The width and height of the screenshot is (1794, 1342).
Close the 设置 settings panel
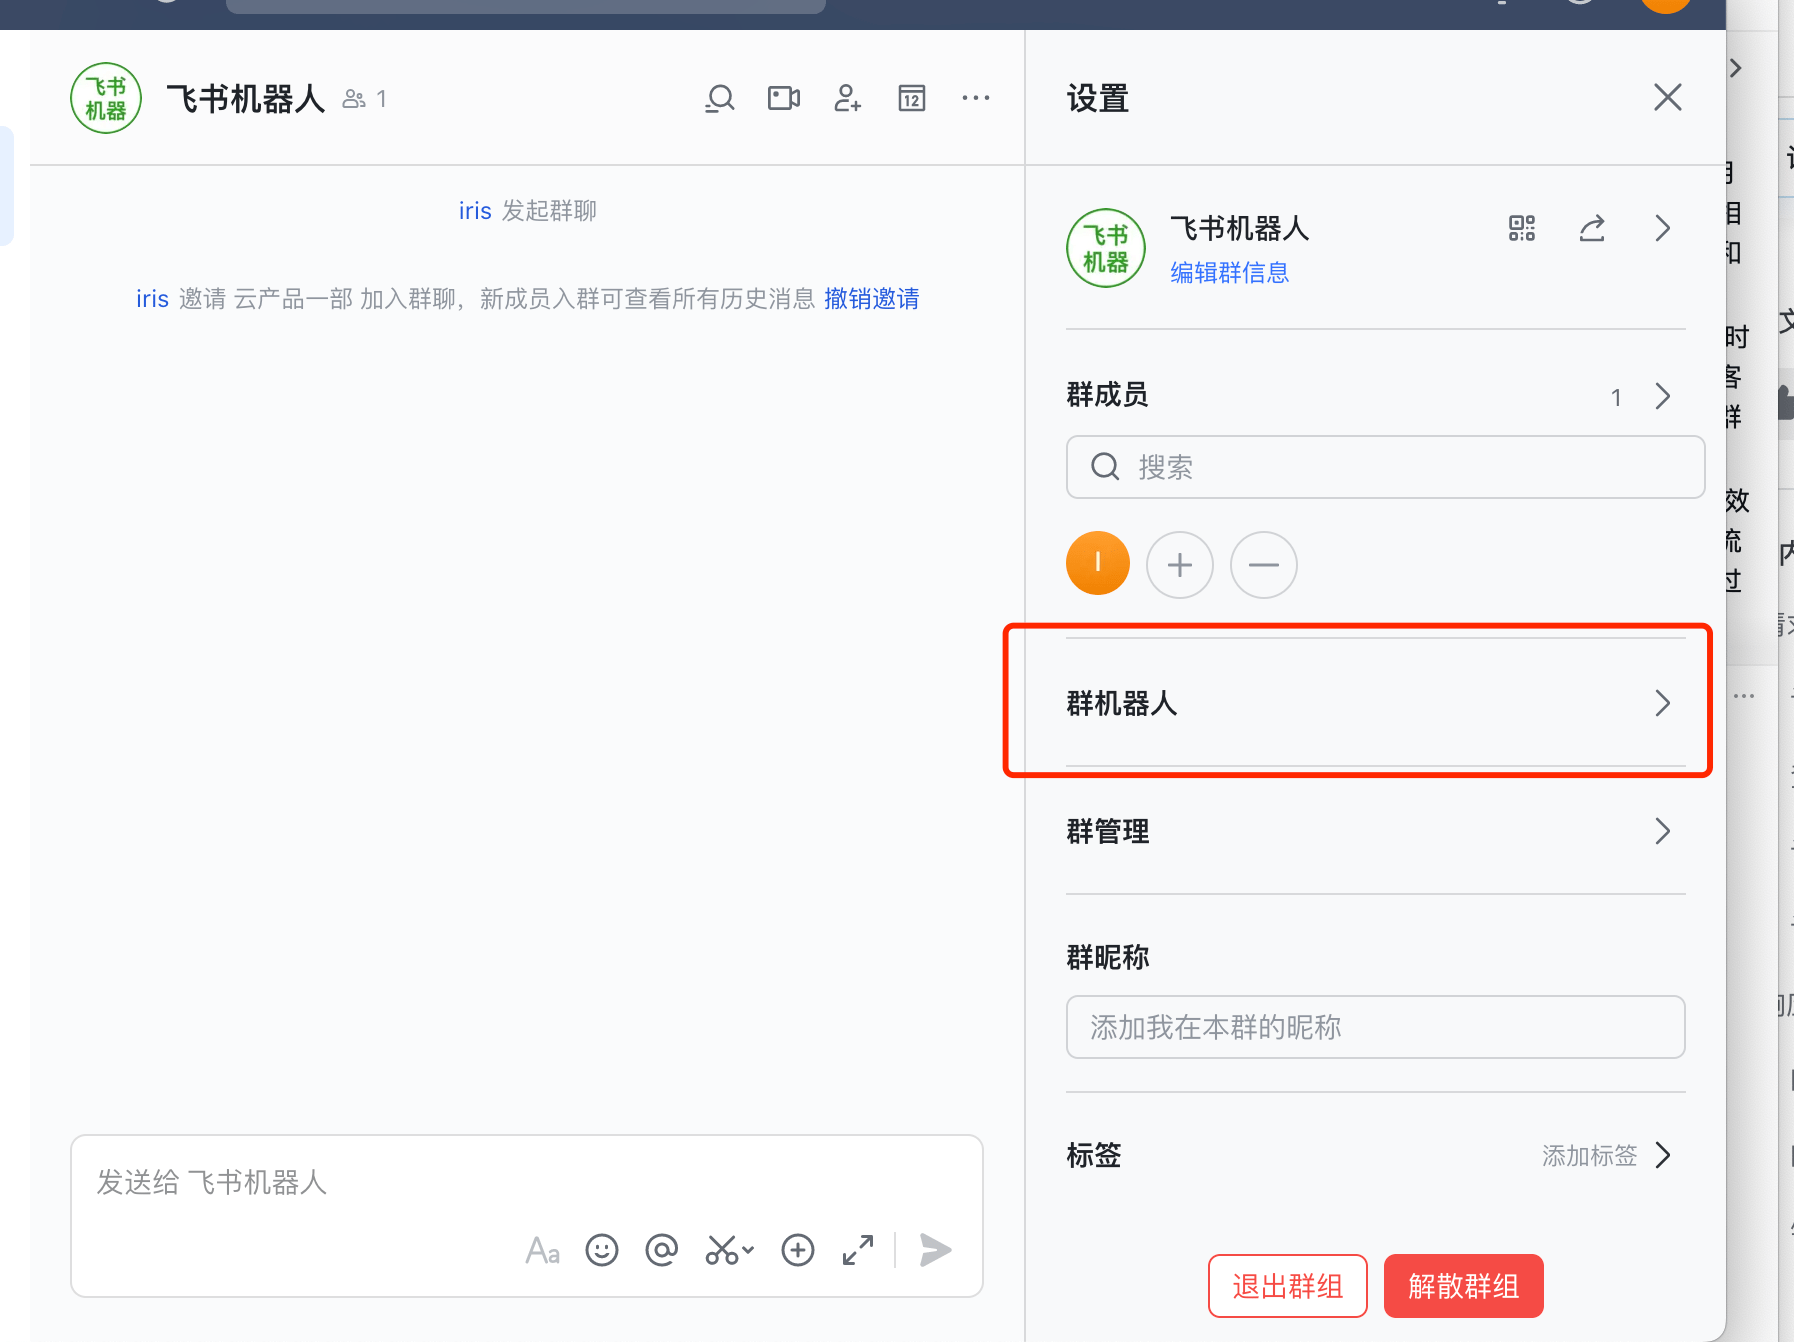[x=1668, y=97]
